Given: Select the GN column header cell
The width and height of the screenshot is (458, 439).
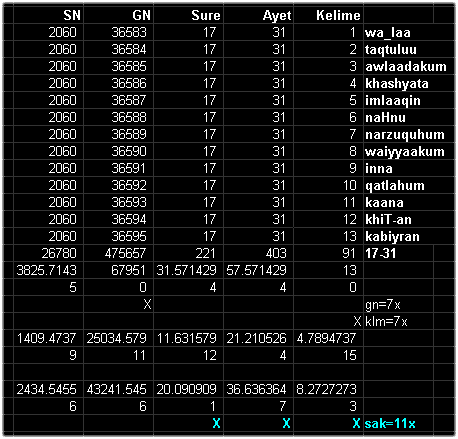Looking at the screenshot, I should coord(119,15).
